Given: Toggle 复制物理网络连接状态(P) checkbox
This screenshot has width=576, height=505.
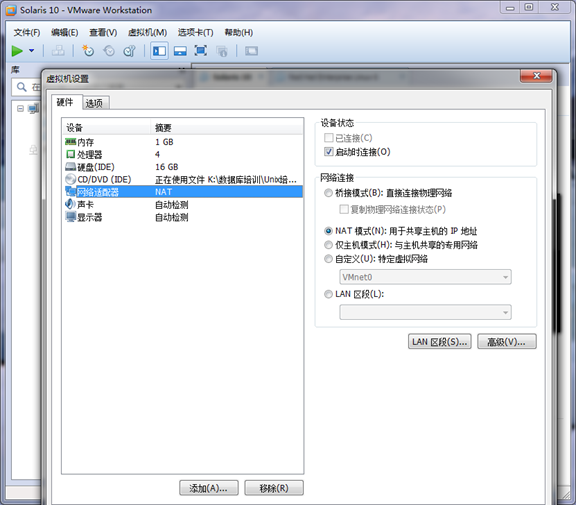Looking at the screenshot, I should pos(343,209).
